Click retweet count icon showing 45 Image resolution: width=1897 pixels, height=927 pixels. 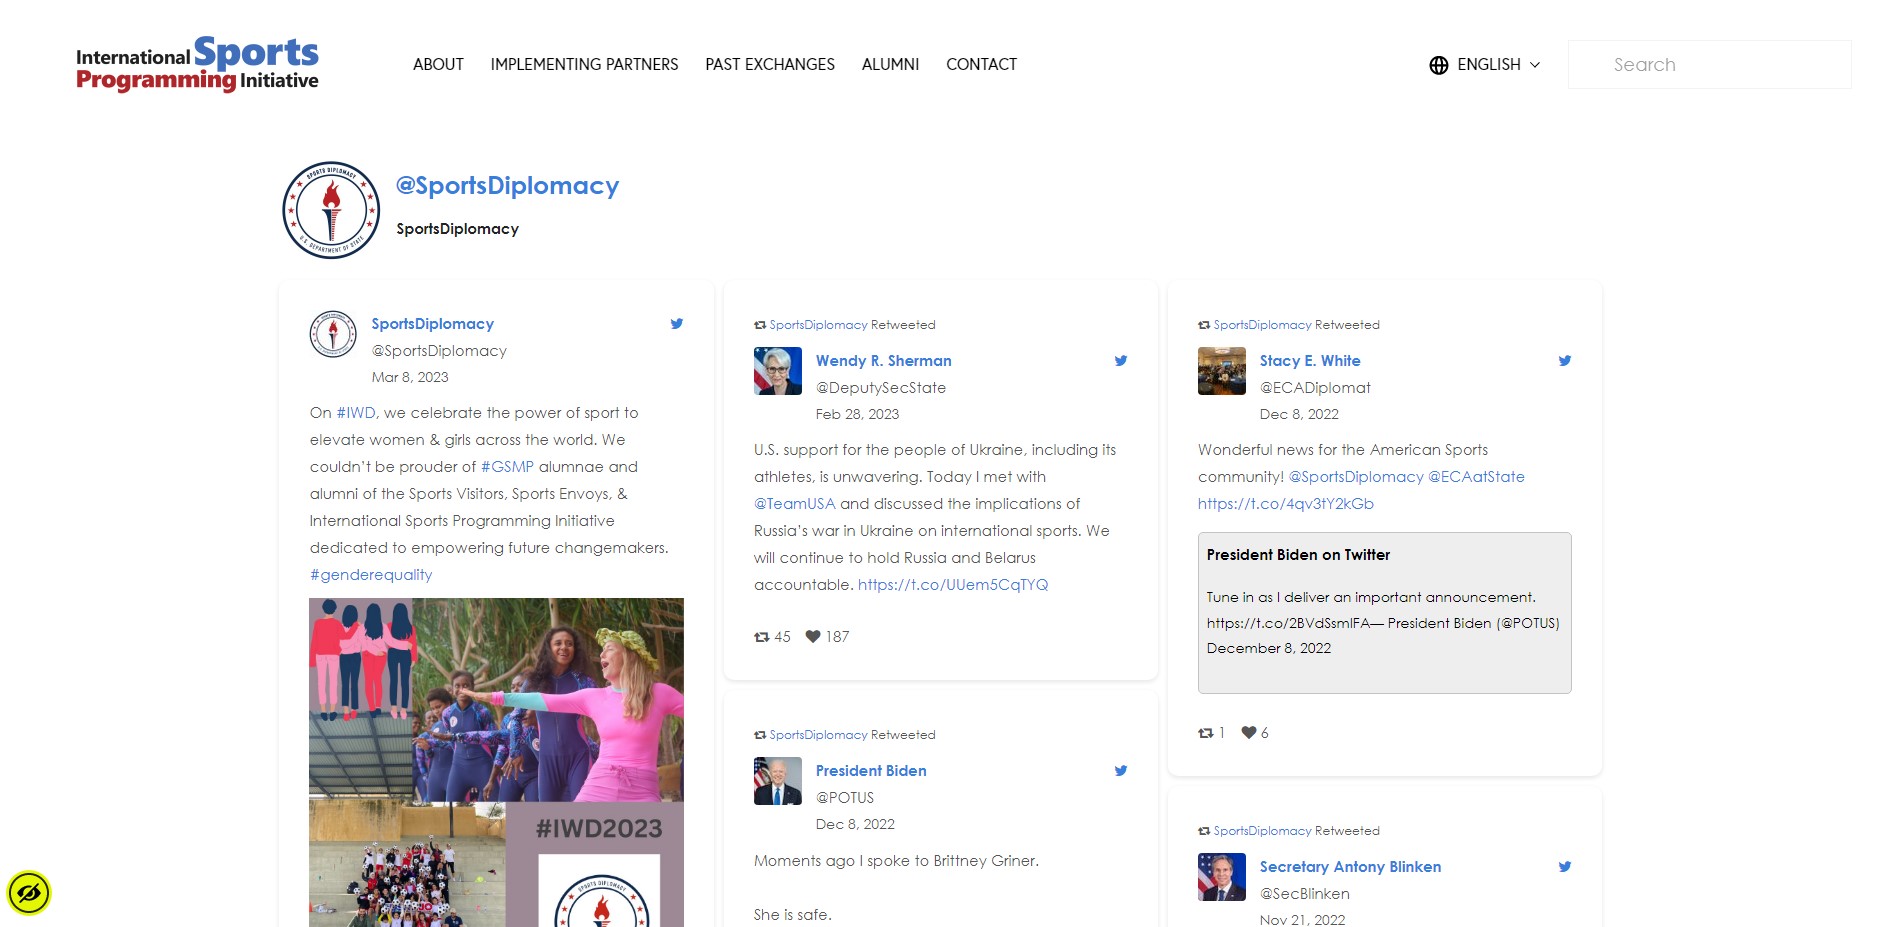(762, 637)
